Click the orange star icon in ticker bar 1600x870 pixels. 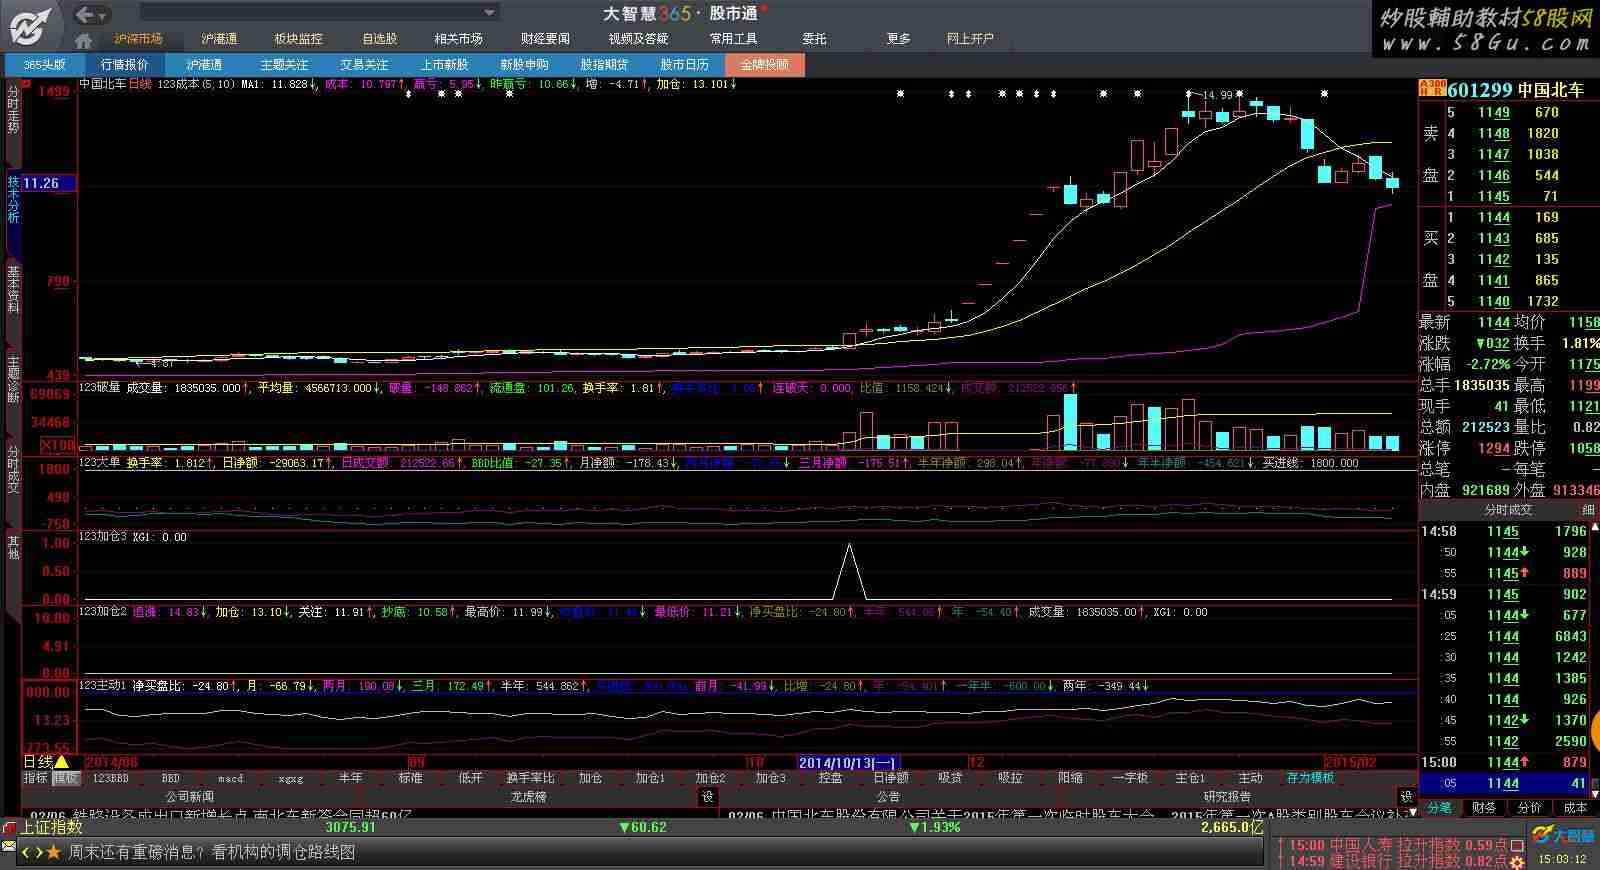pos(55,853)
